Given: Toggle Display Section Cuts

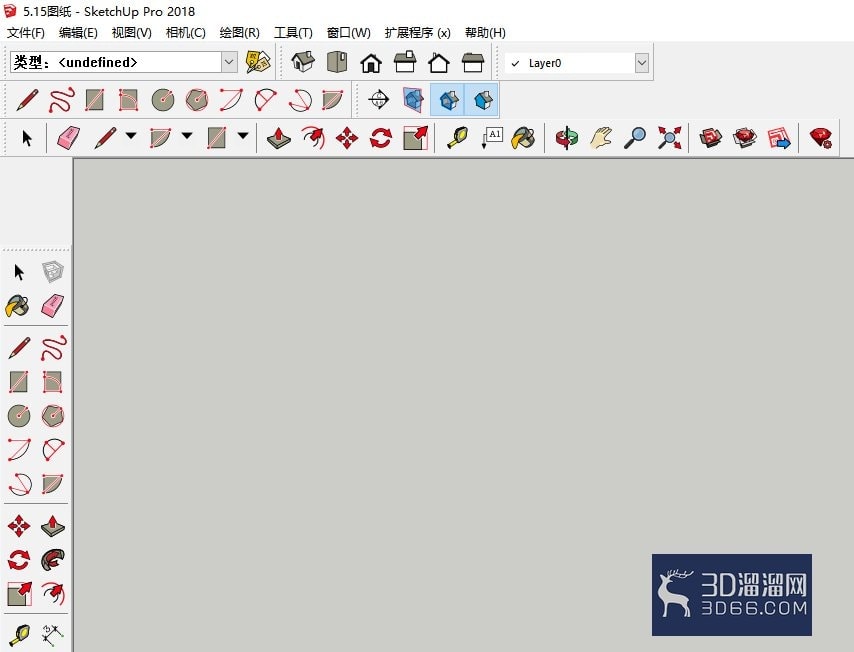Looking at the screenshot, I should point(448,100).
